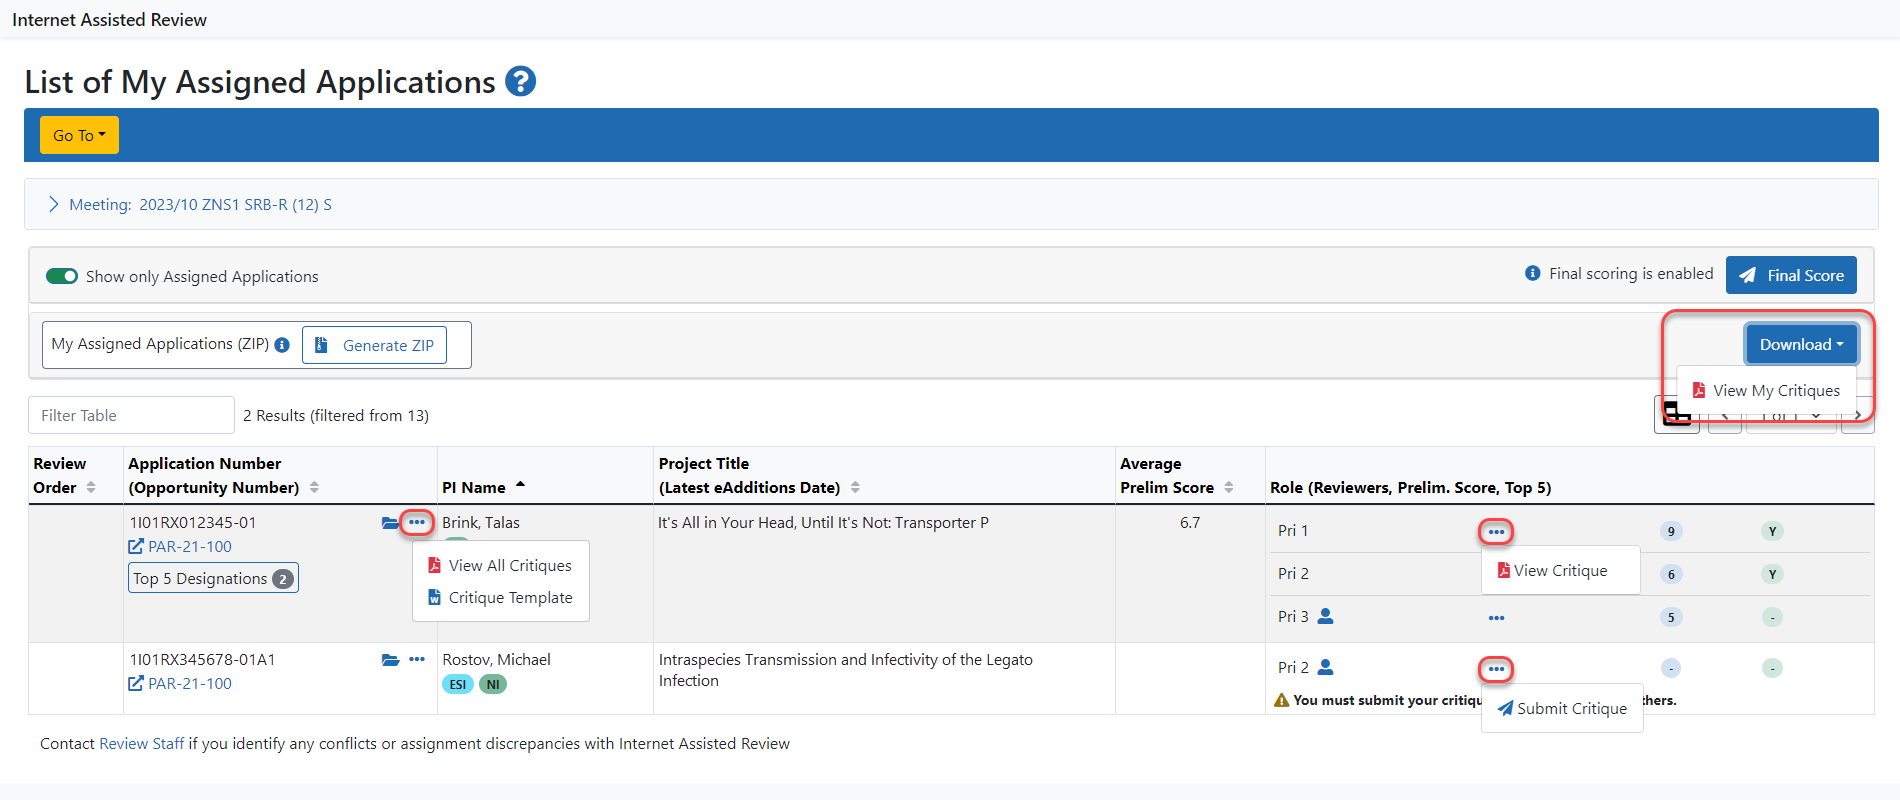Click the Y badge in Pri 1 row
1900x800 pixels.
click(x=1772, y=531)
